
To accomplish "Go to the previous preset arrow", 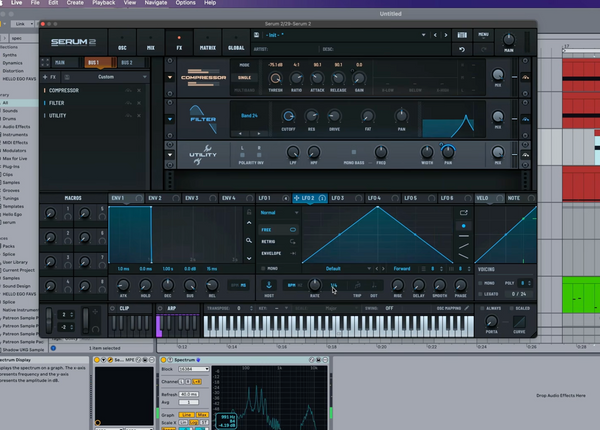I will (x=435, y=35).
